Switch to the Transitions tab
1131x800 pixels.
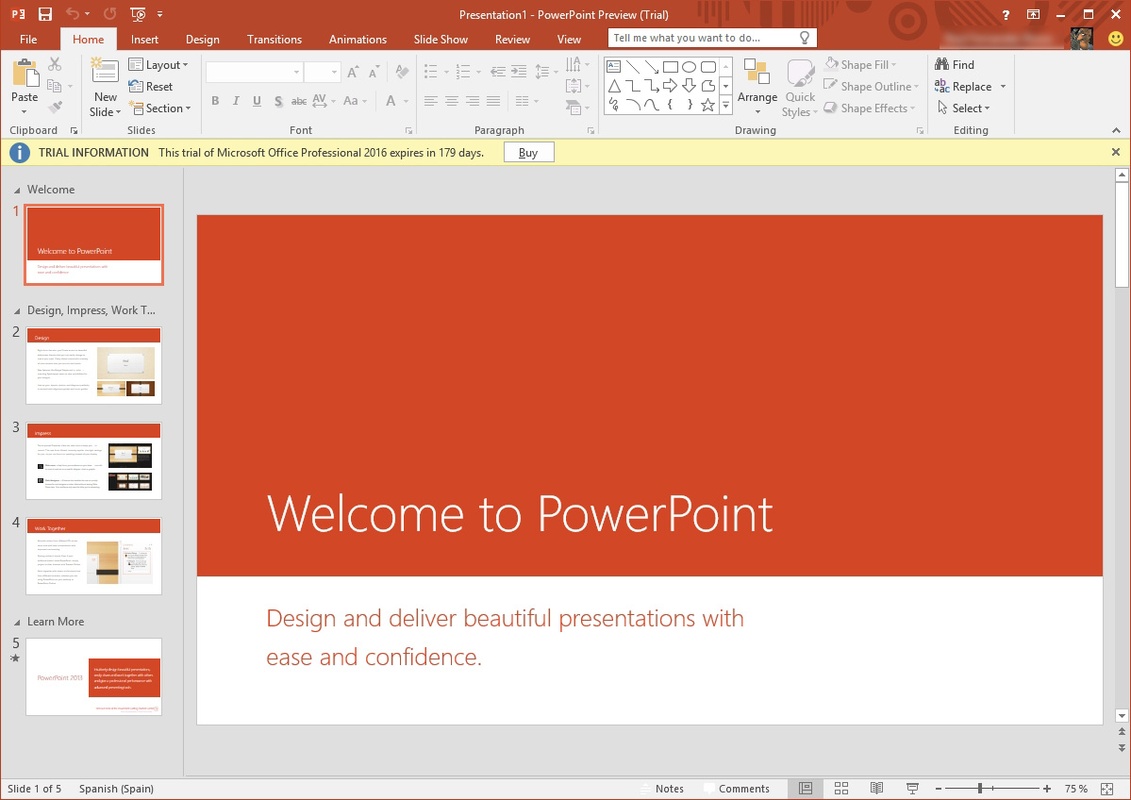(x=274, y=39)
